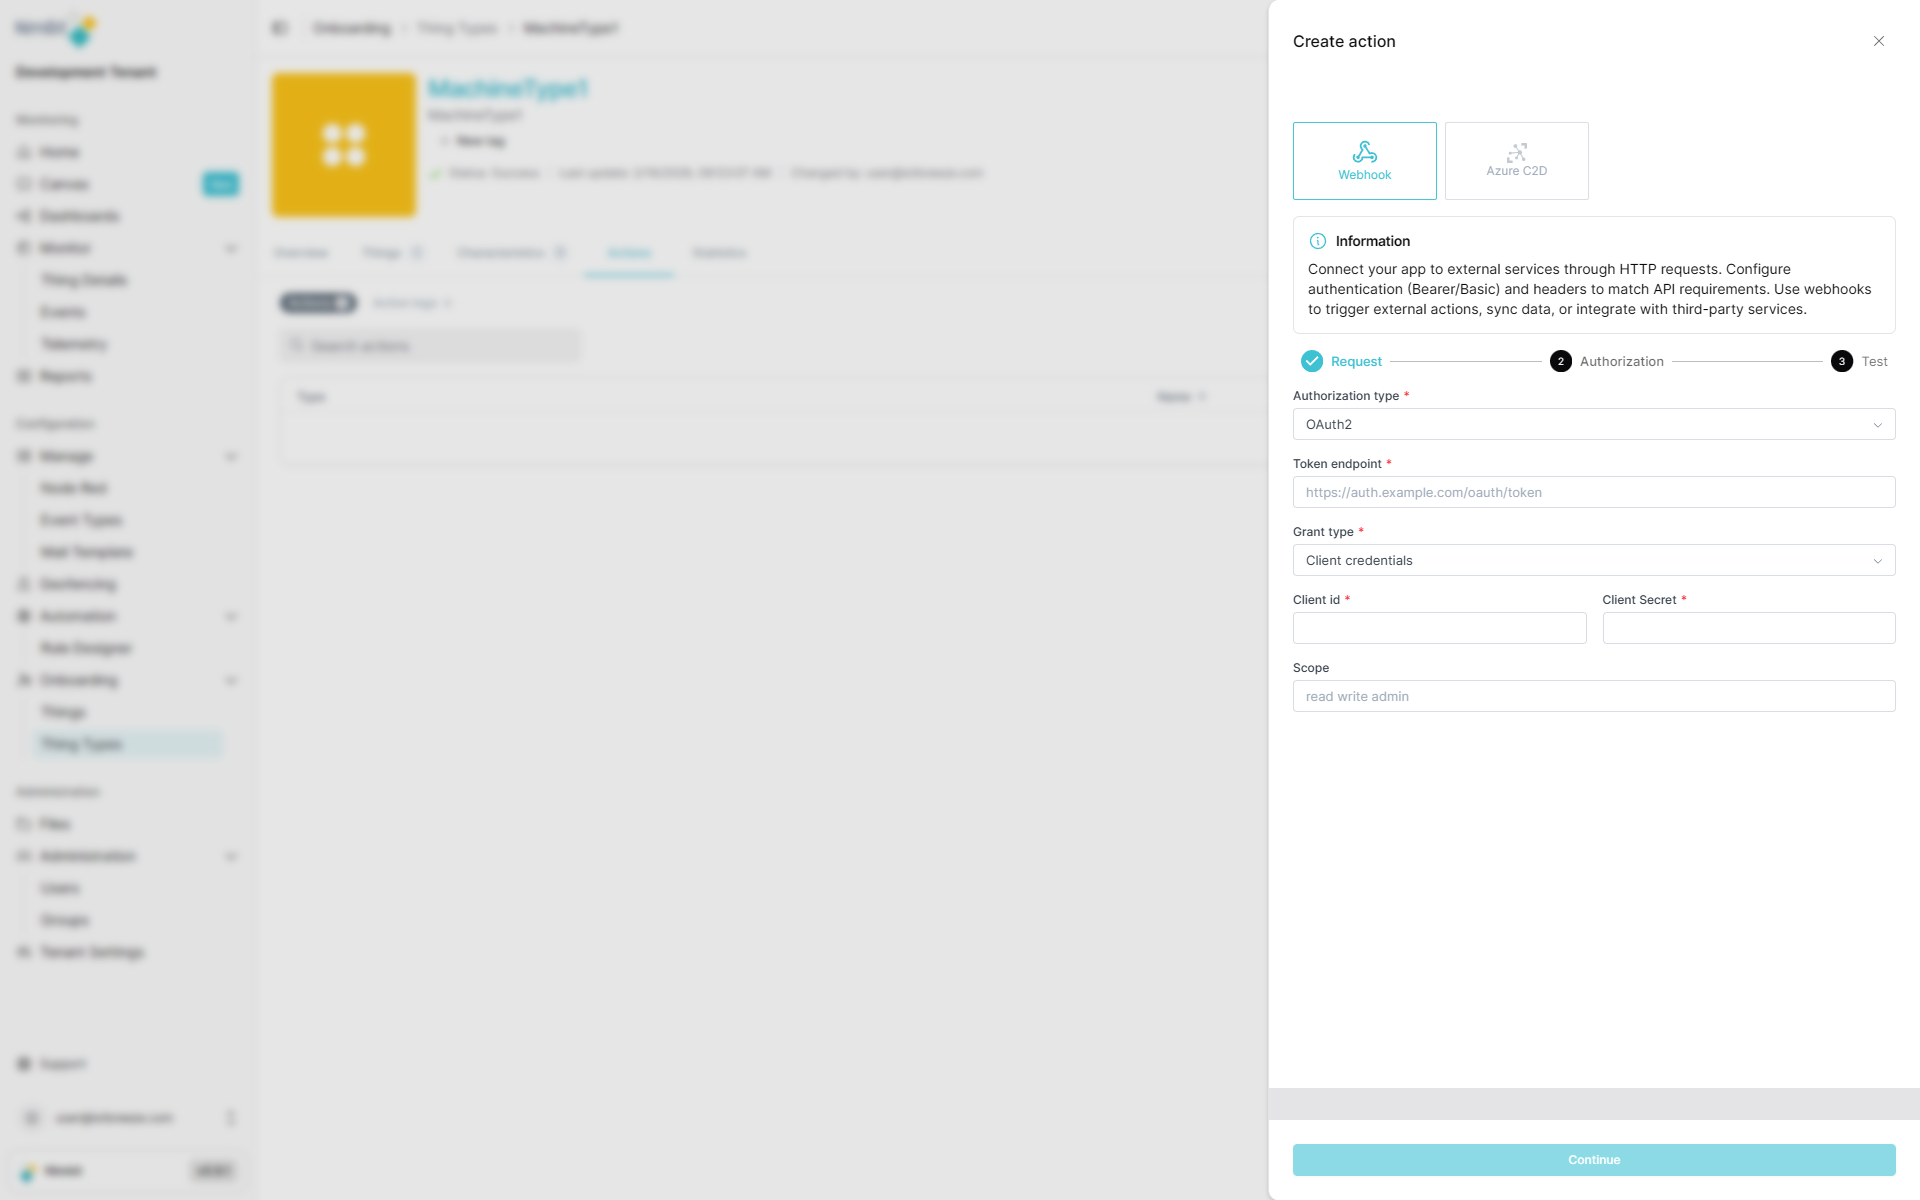
Task: Click the Scope field with read write admin placeholder
Action: pos(1592,696)
